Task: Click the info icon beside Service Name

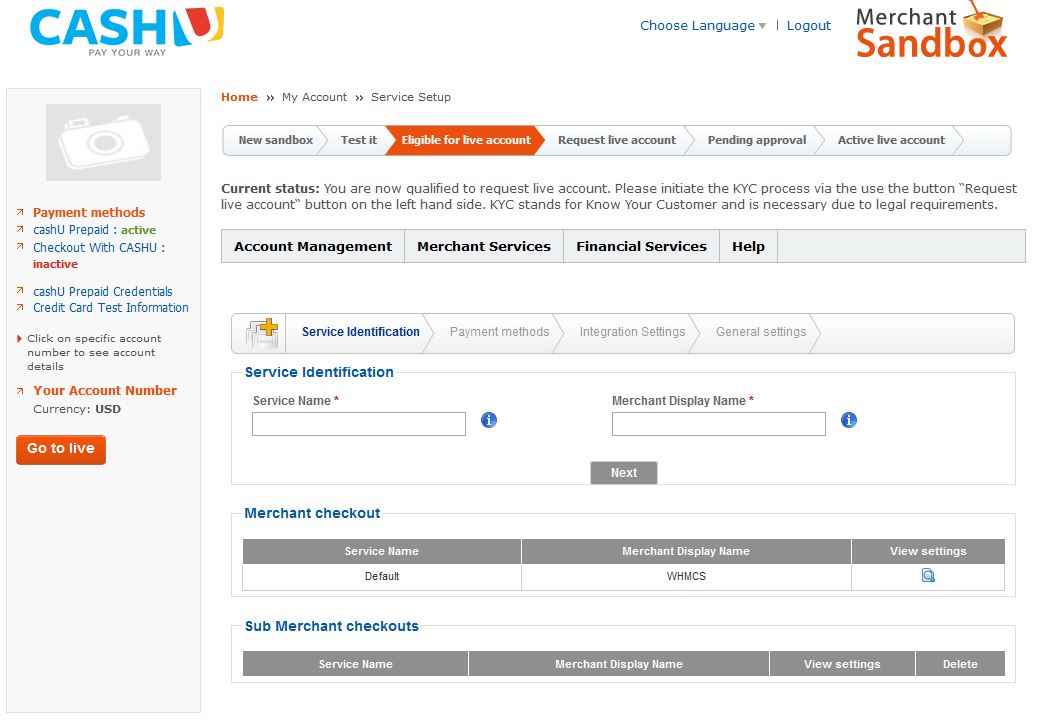Action: [x=489, y=420]
